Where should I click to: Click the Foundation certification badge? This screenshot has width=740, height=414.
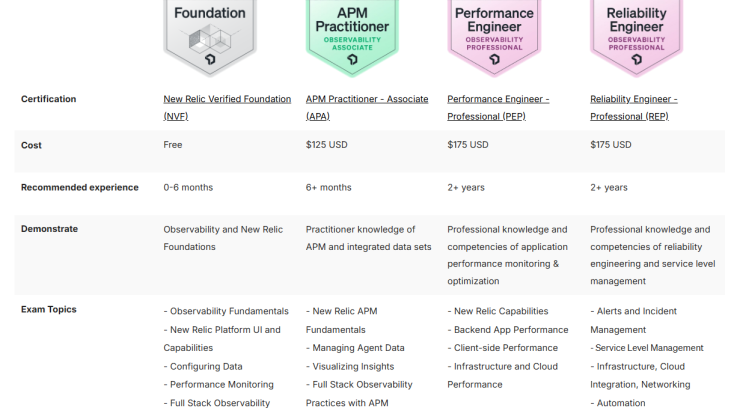pyautogui.click(x=210, y=38)
